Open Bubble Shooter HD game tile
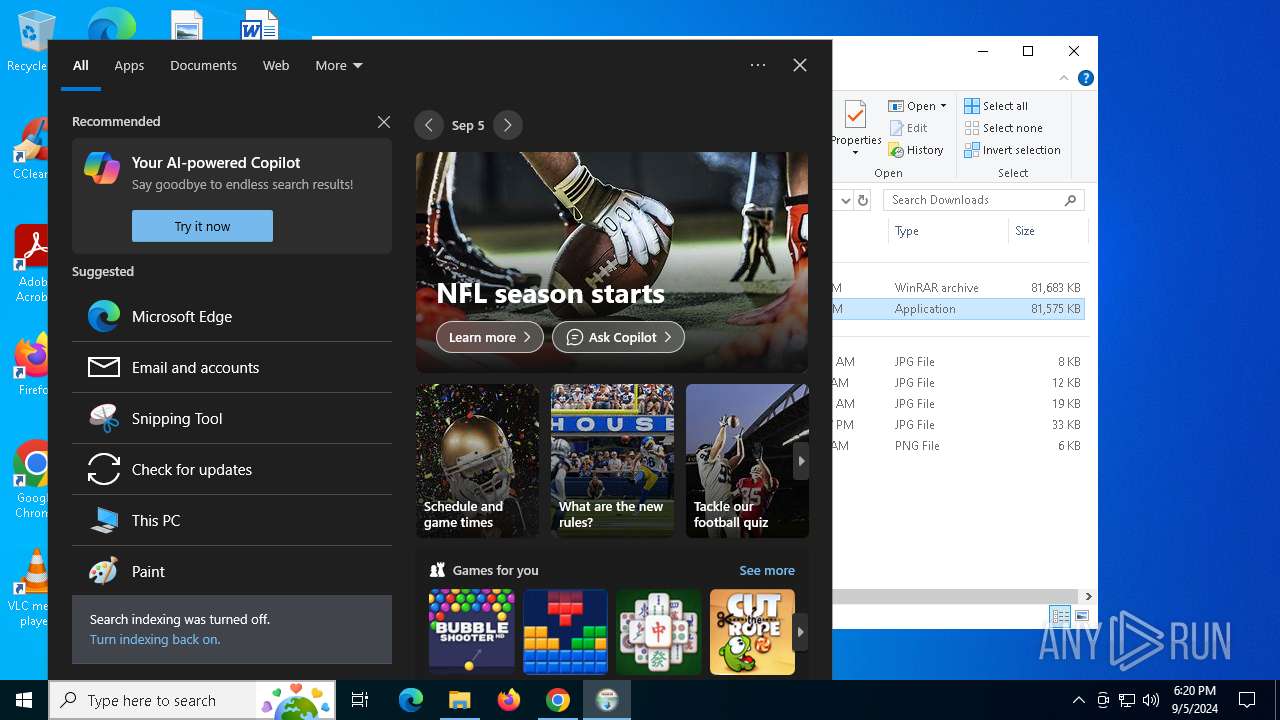The width and height of the screenshot is (1280, 720). coord(471,631)
